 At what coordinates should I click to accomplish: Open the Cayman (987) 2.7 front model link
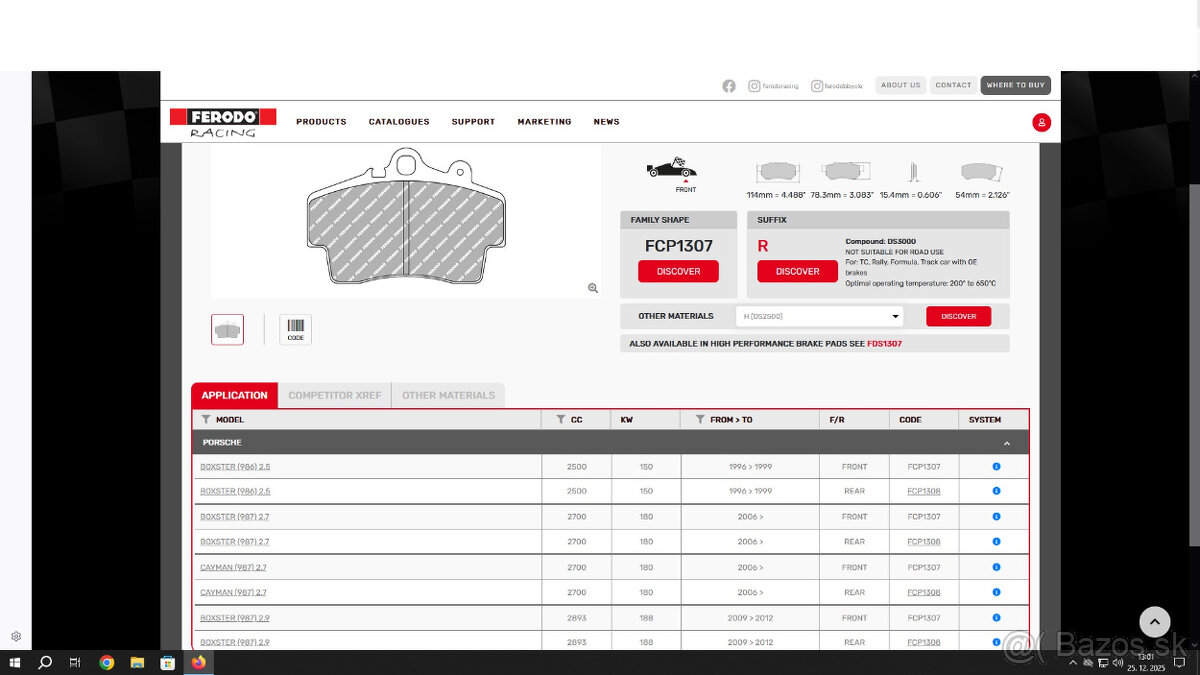point(233,567)
